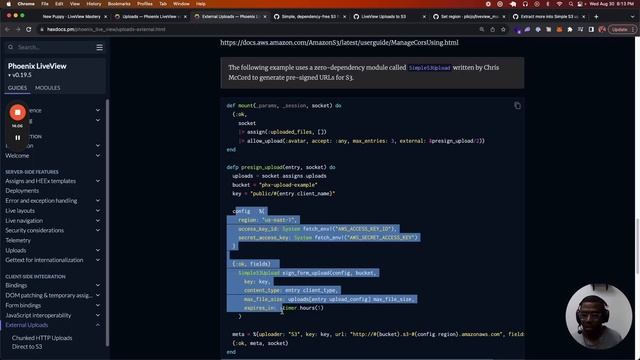Expand the Uploads section chevron
Screen dimensions: 640x360
click(98, 250)
